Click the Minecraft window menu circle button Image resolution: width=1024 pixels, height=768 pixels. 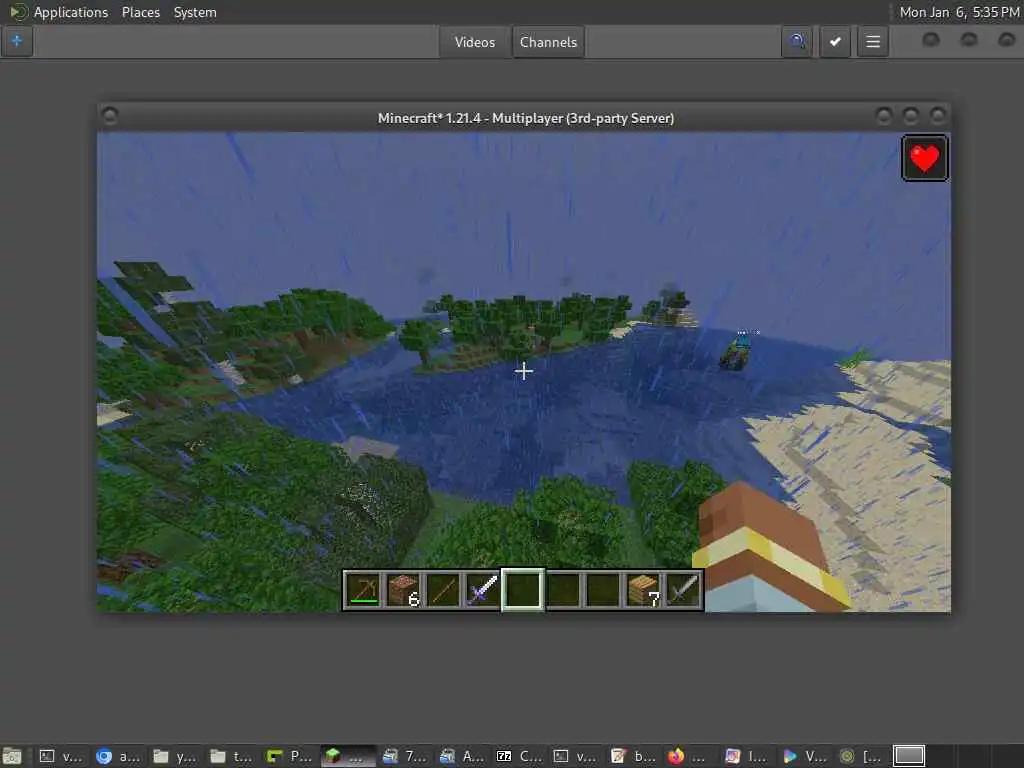pos(110,116)
